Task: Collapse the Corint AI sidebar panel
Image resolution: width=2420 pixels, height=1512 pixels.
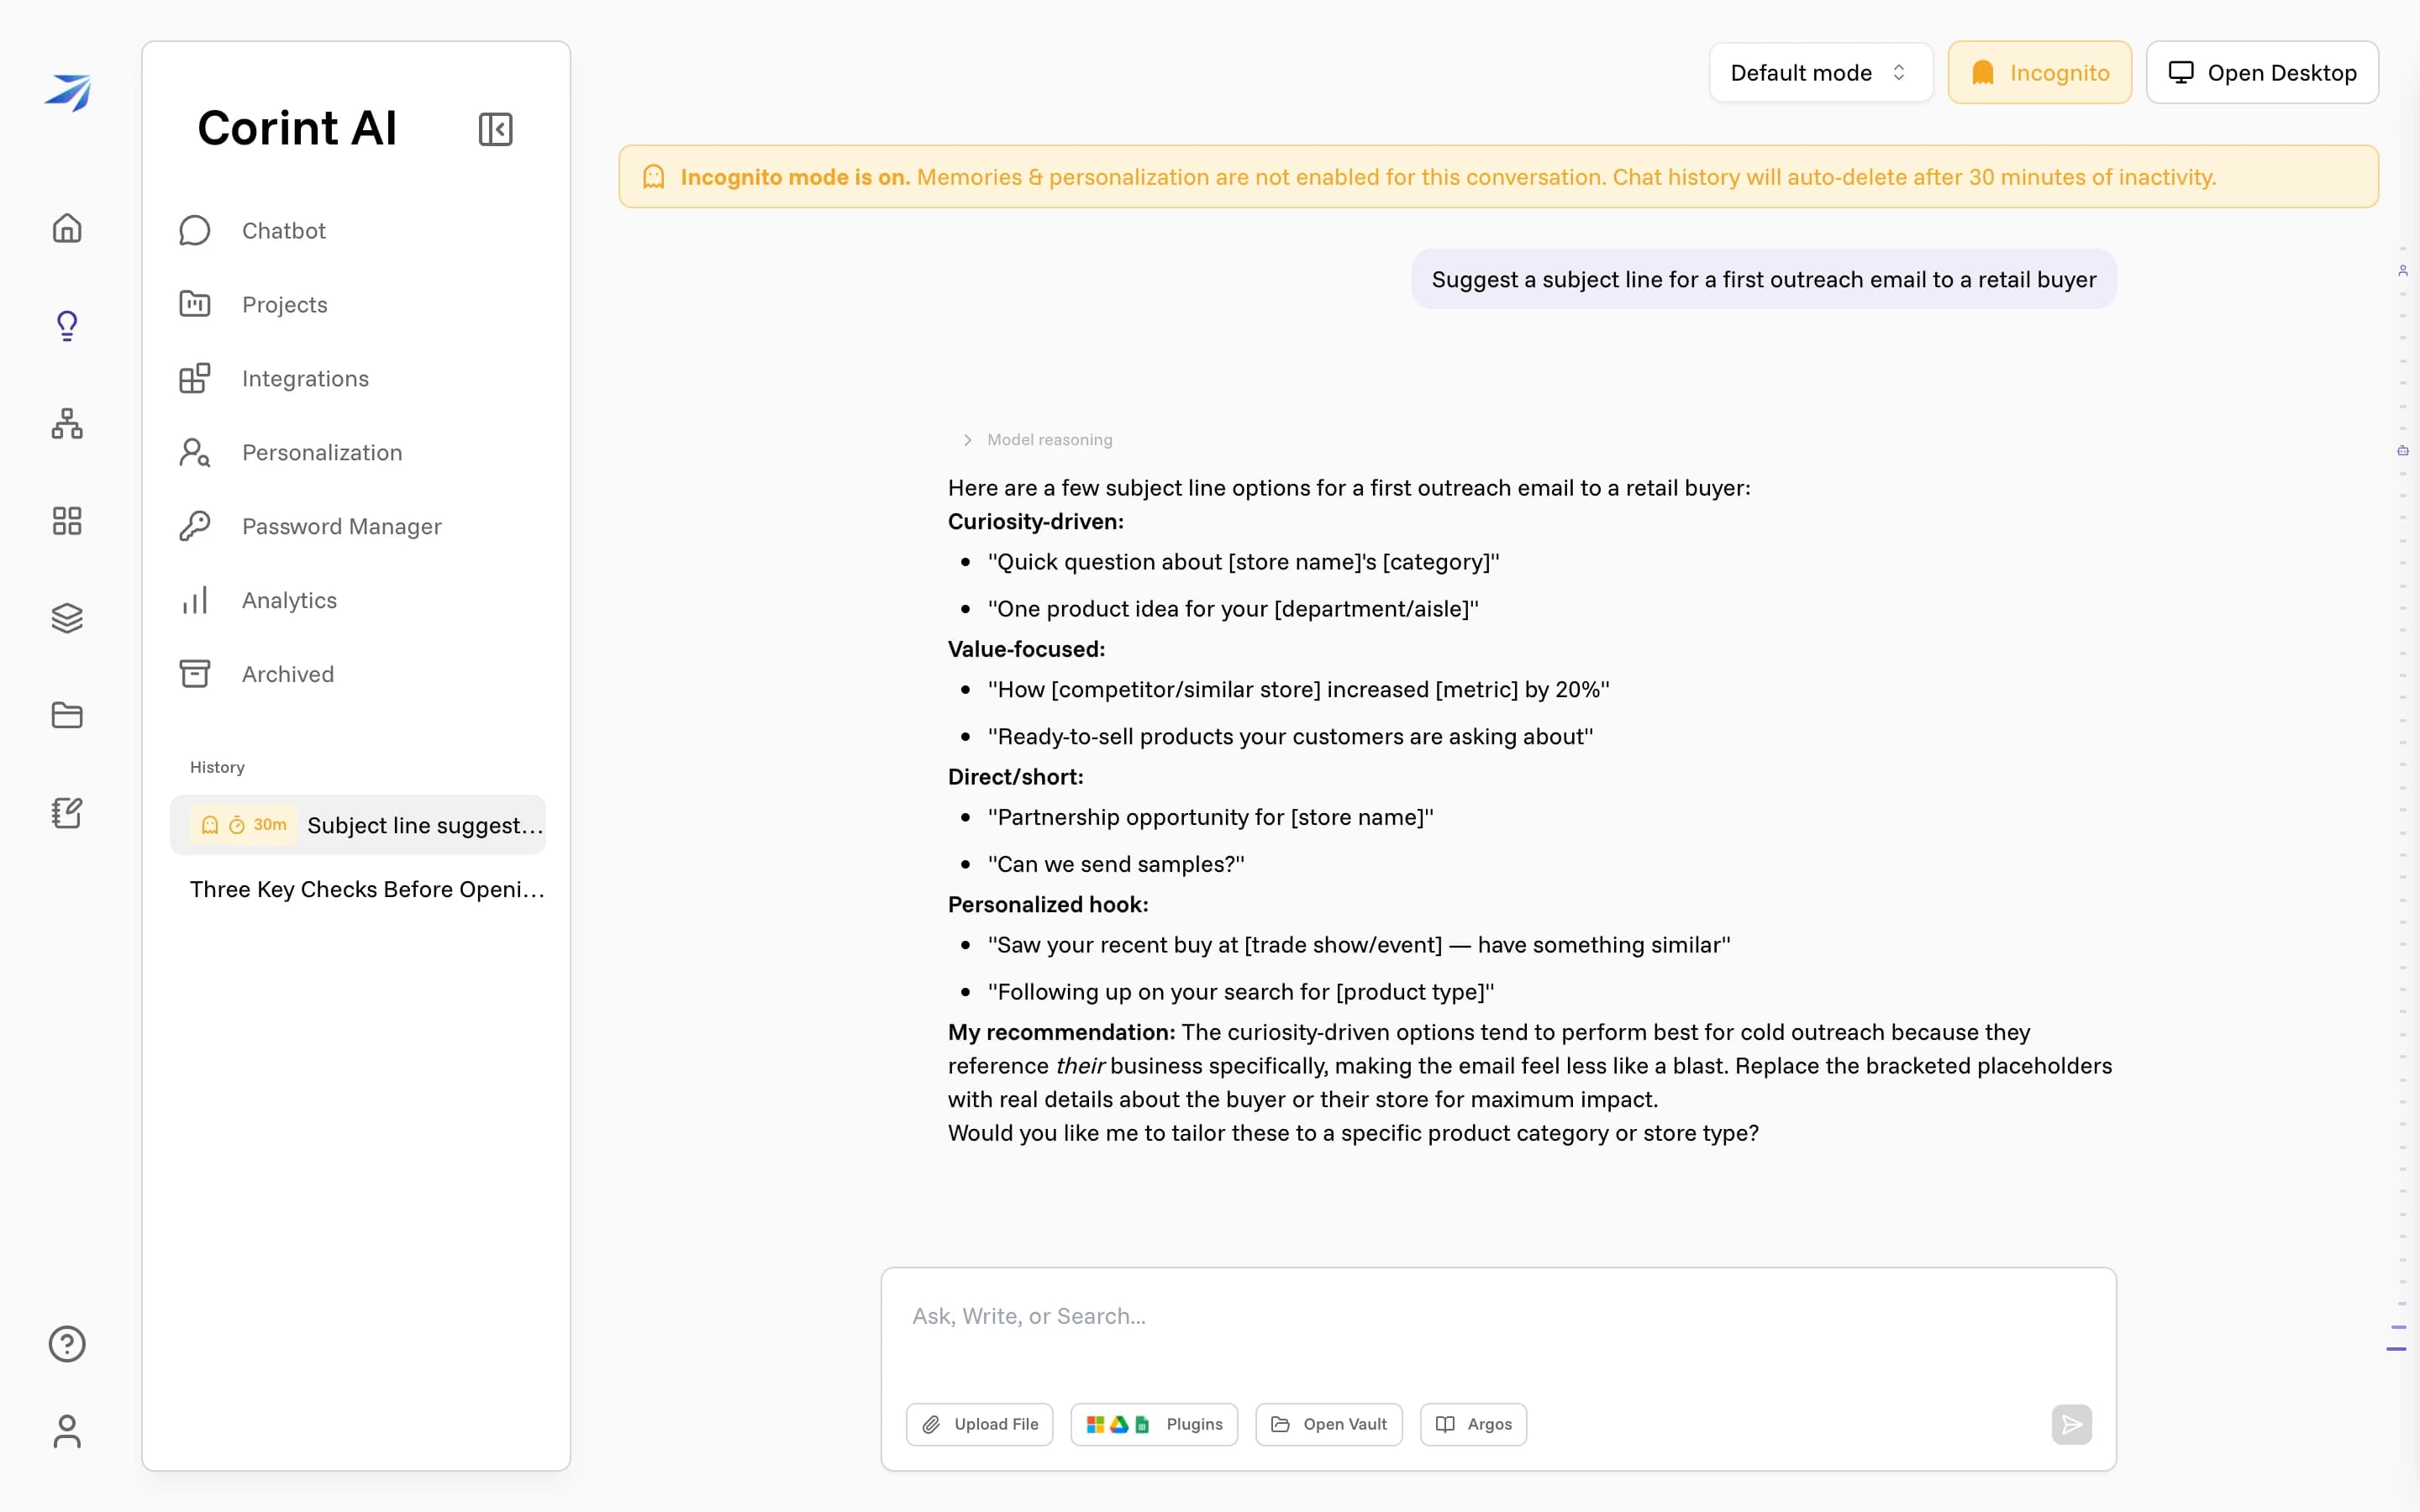Action: point(495,129)
